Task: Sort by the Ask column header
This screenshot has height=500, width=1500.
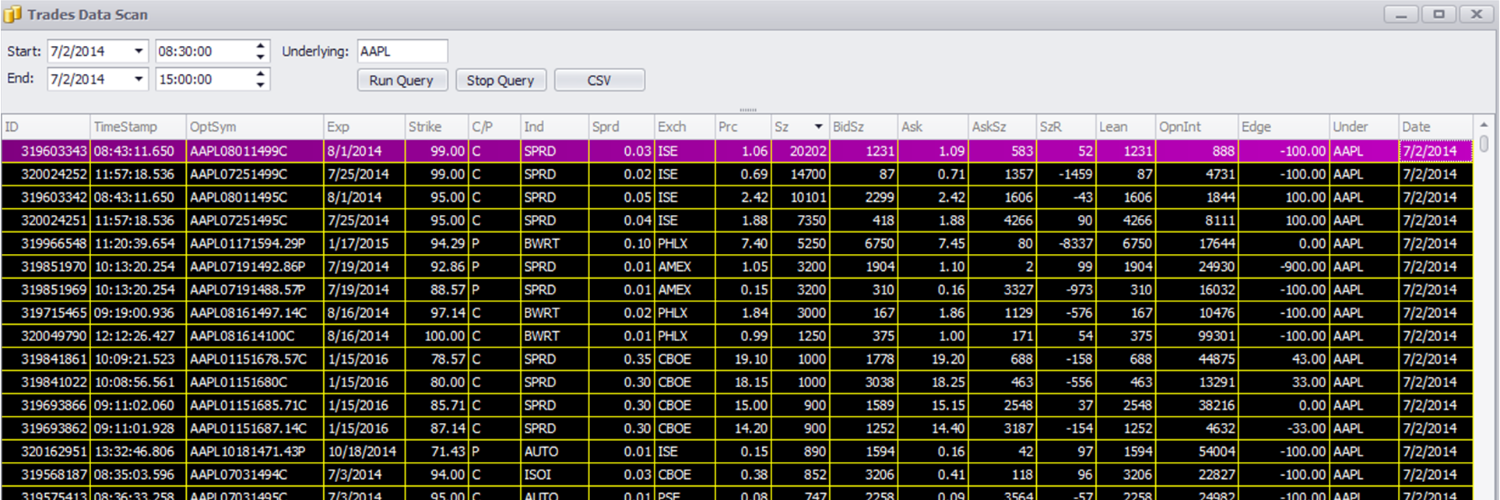Action: [932, 127]
